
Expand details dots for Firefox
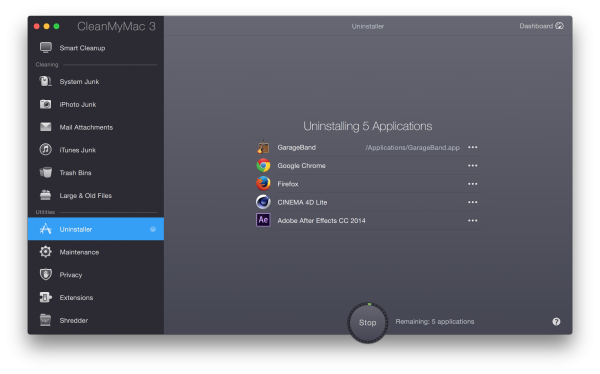[x=473, y=184]
